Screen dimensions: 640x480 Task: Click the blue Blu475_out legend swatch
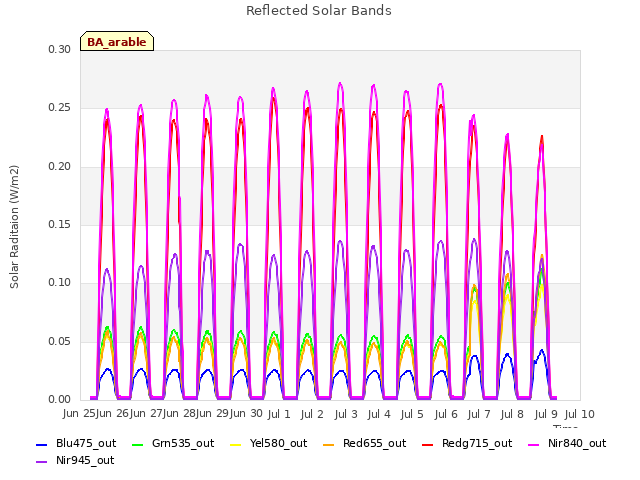coord(42,444)
